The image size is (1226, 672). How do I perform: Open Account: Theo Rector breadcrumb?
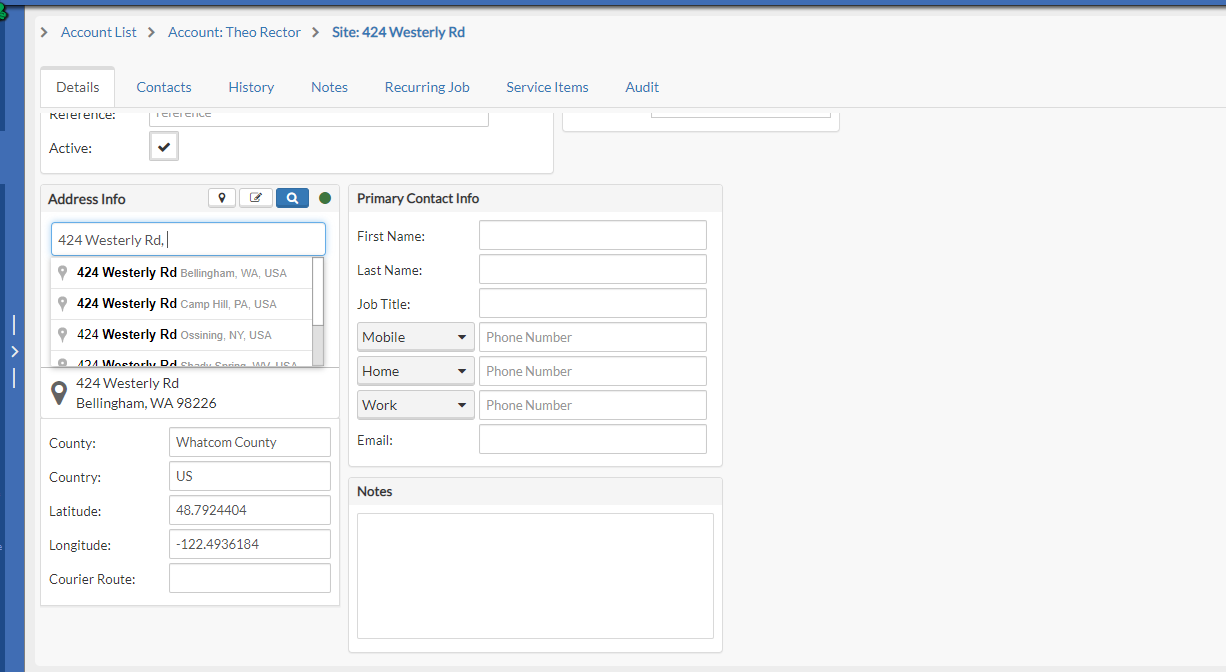pos(234,32)
